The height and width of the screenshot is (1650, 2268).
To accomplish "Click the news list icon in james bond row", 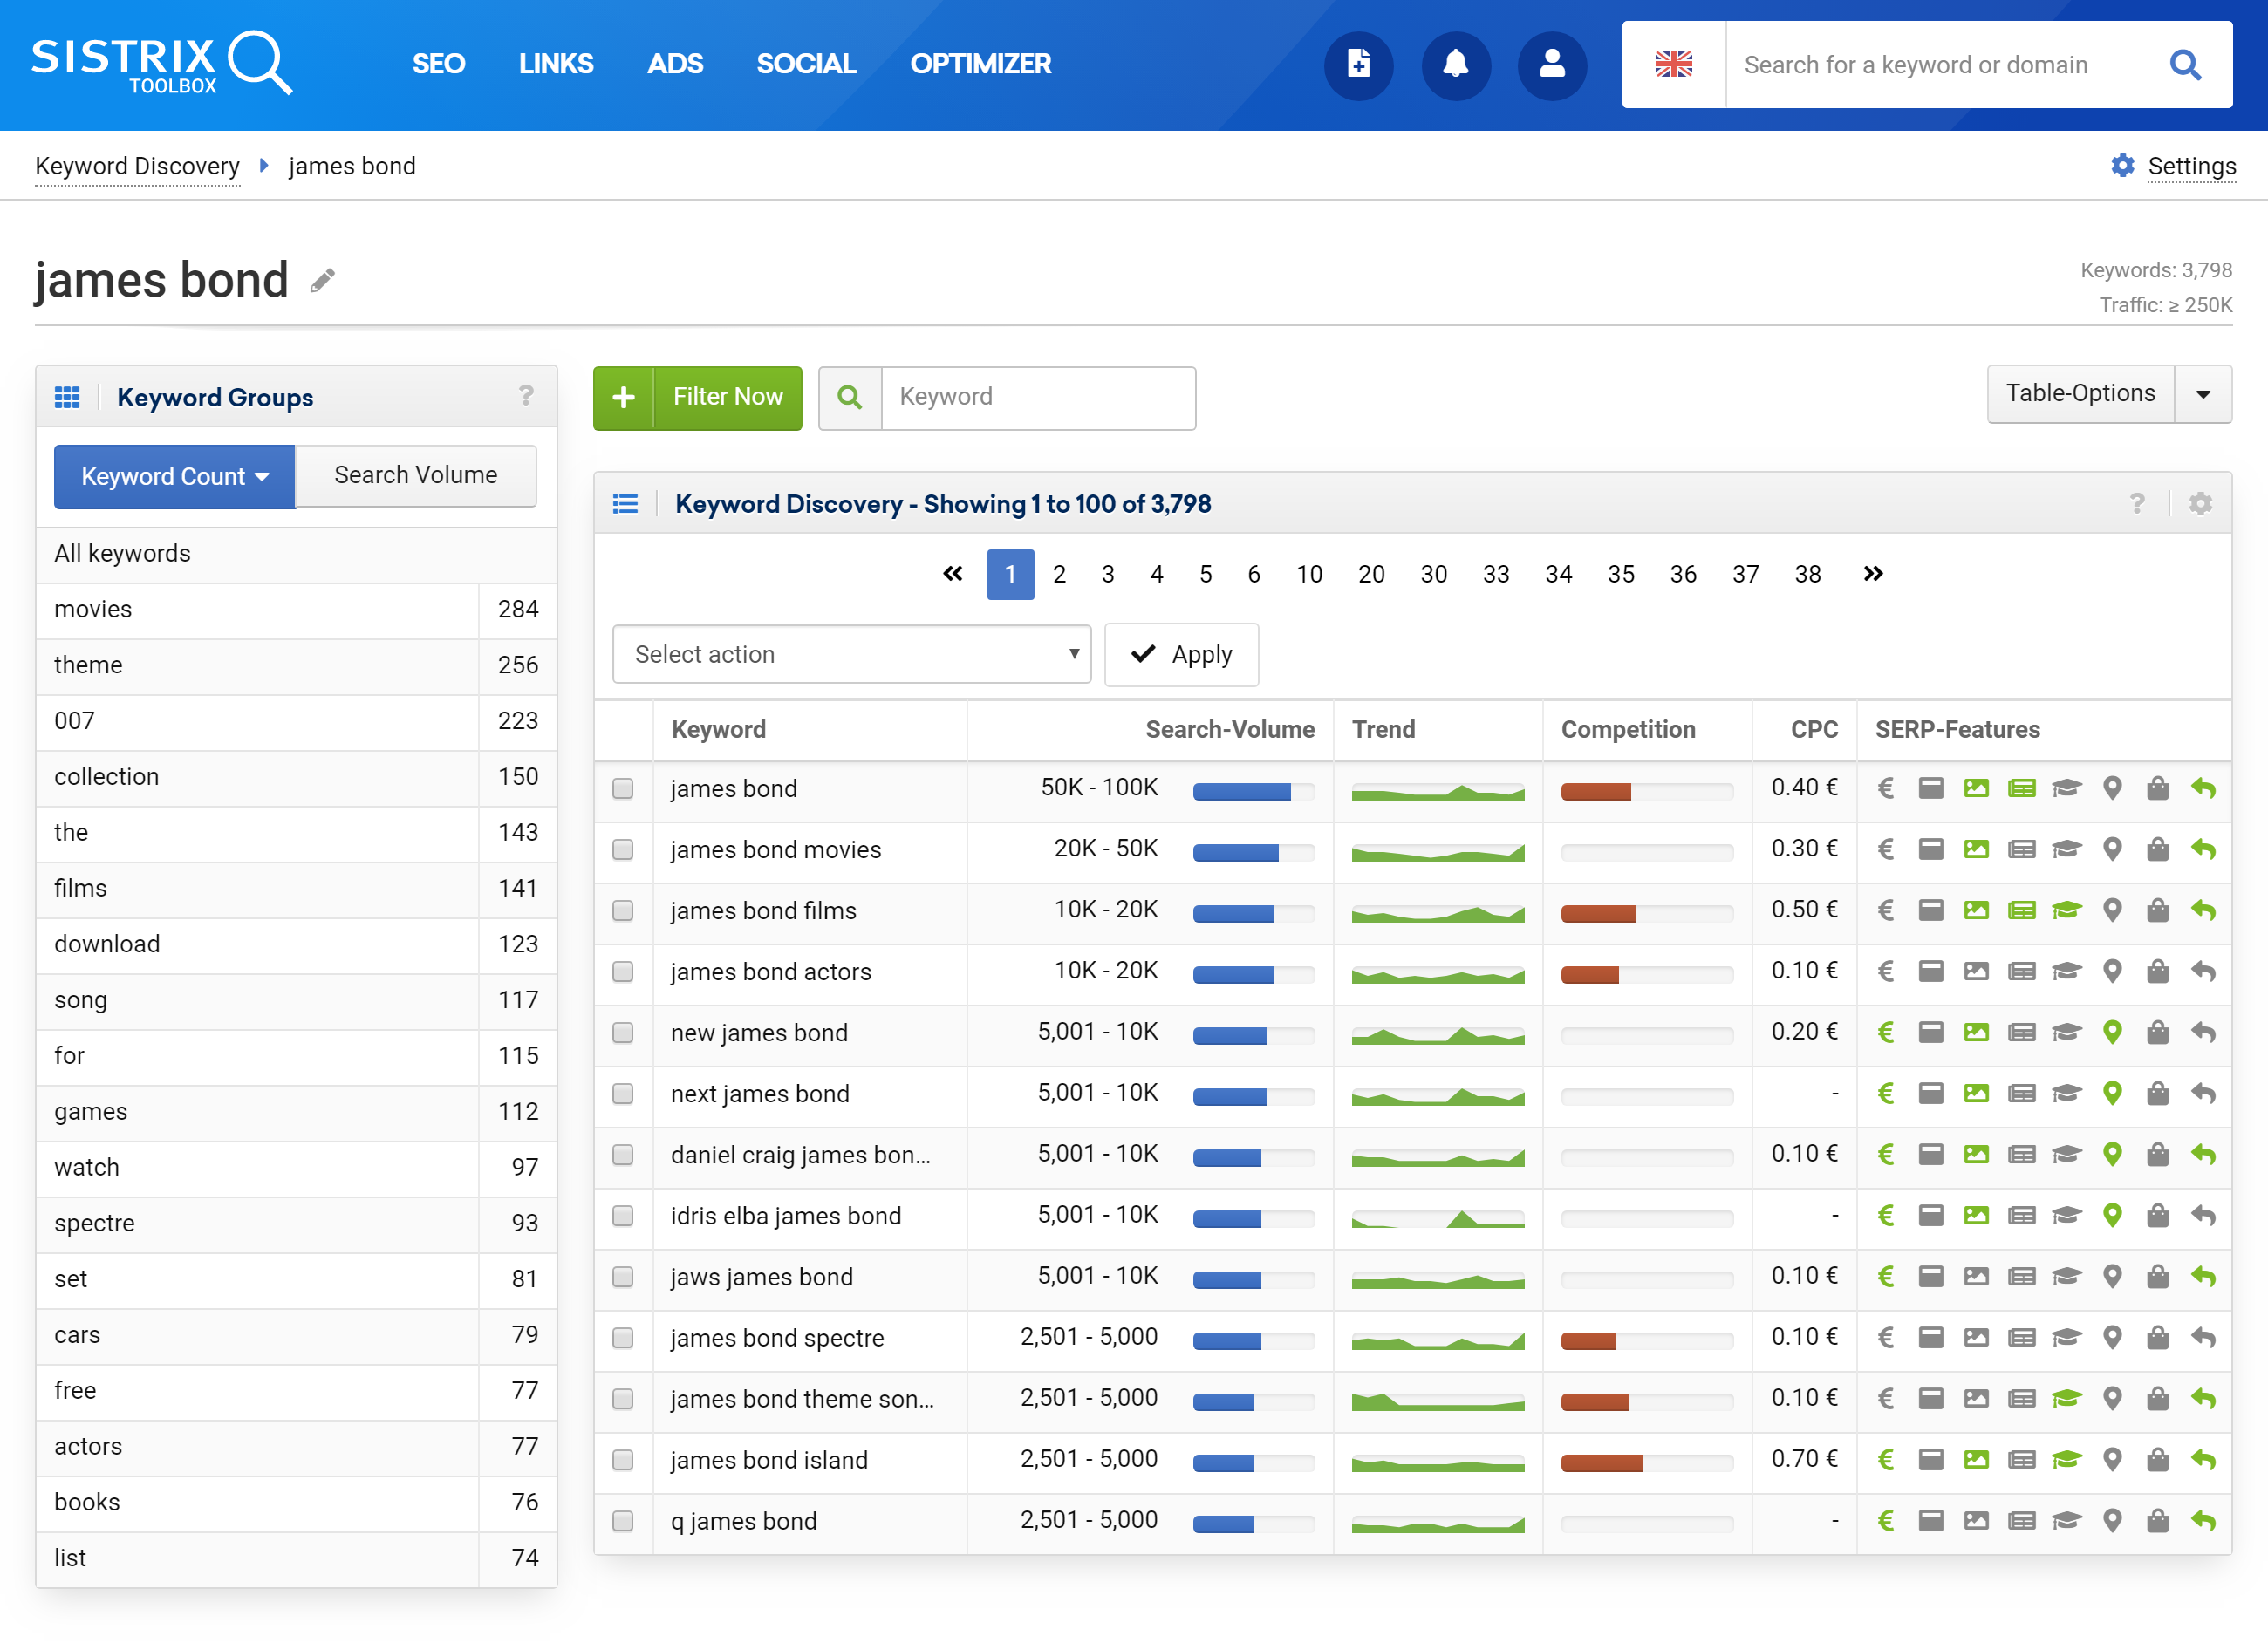I will point(2022,788).
